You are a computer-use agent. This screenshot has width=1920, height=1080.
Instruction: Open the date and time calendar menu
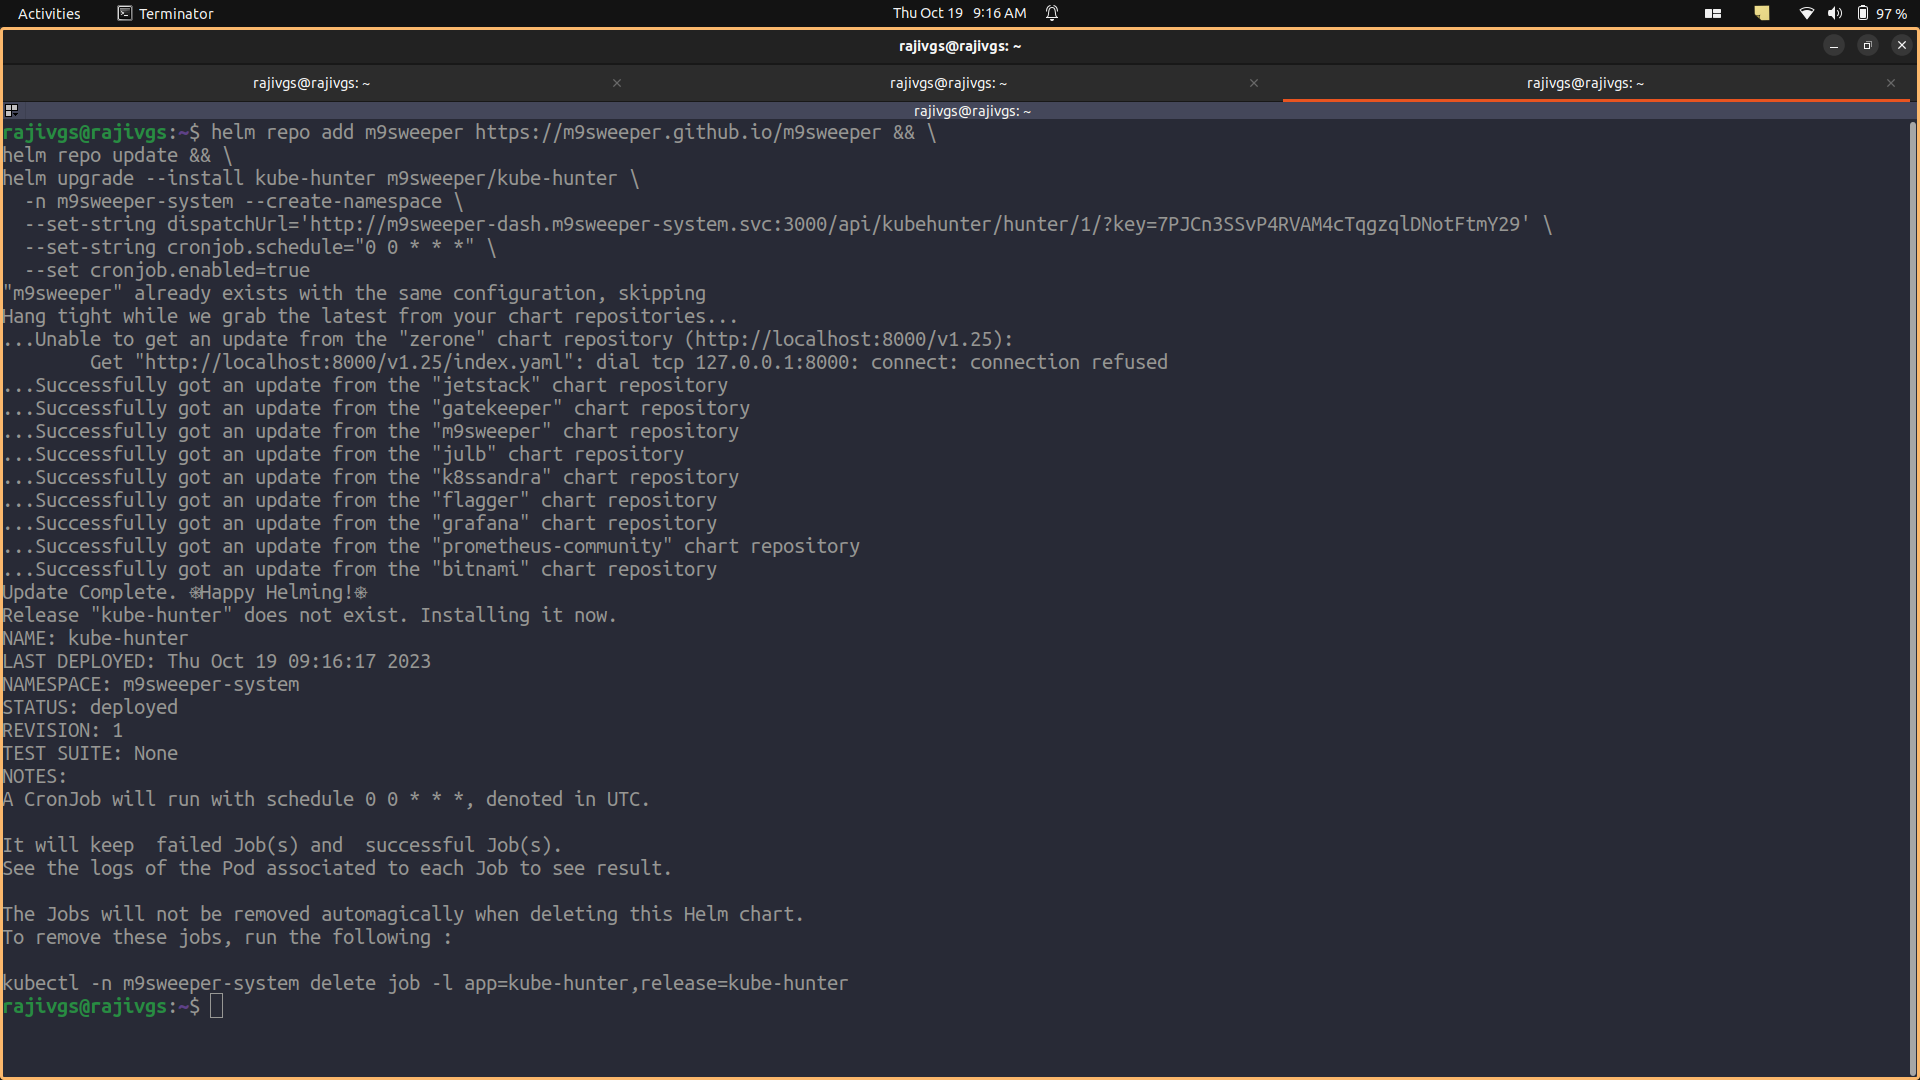pos(959,13)
